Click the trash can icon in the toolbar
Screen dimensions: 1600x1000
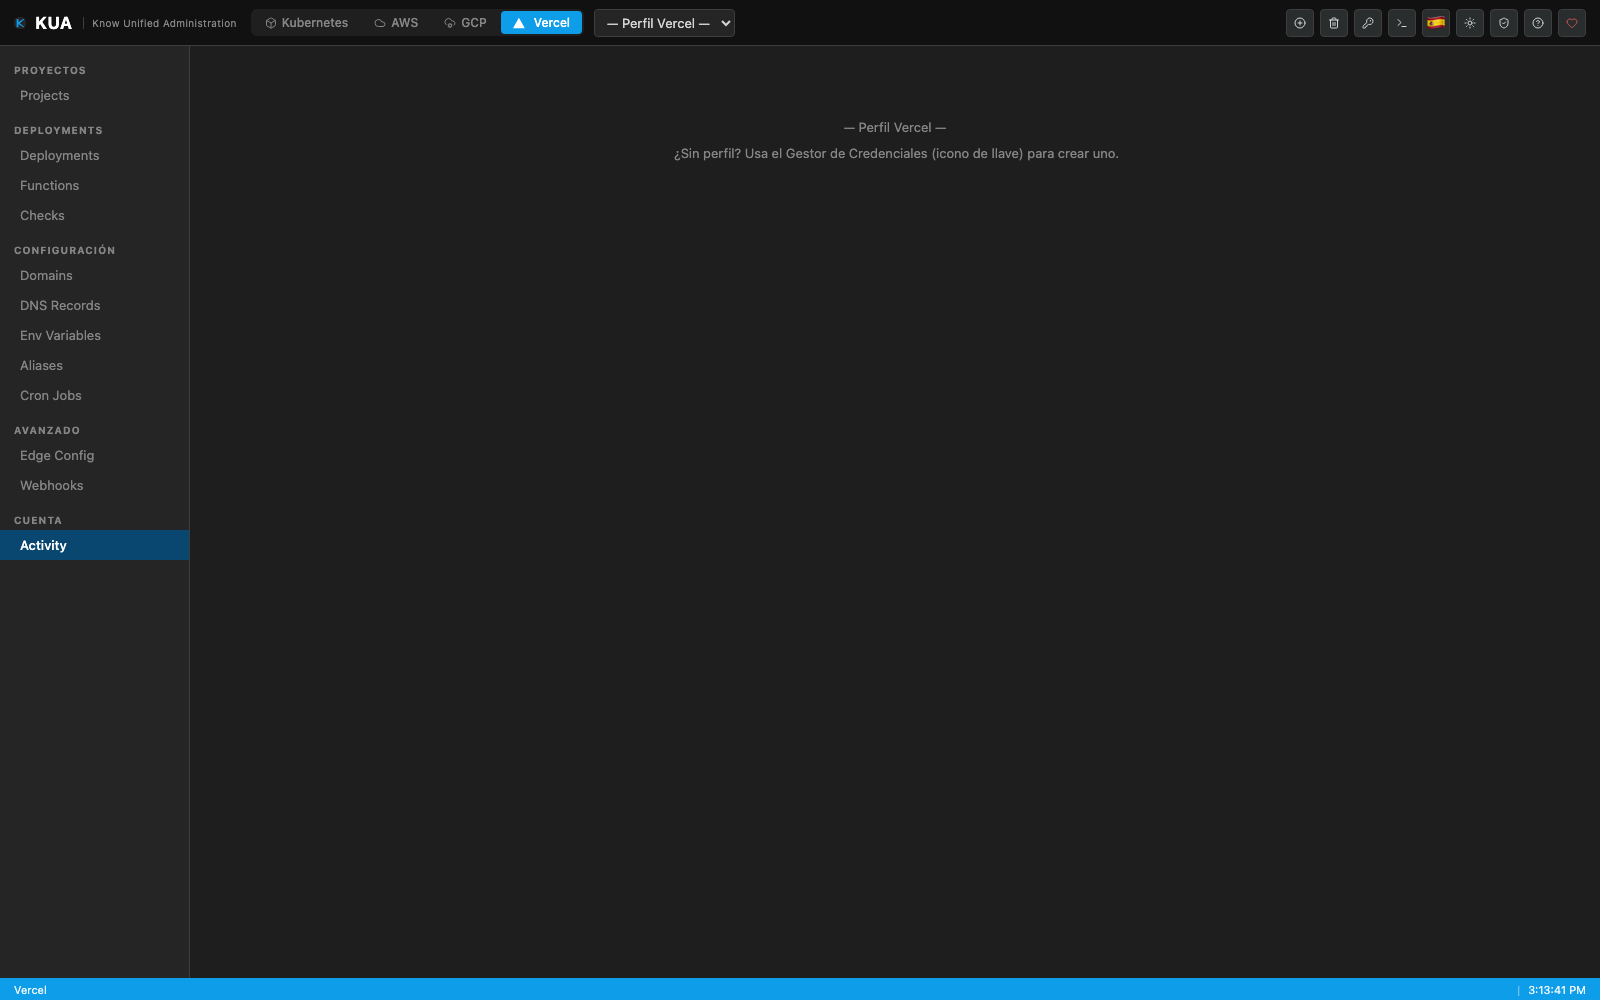1334,23
